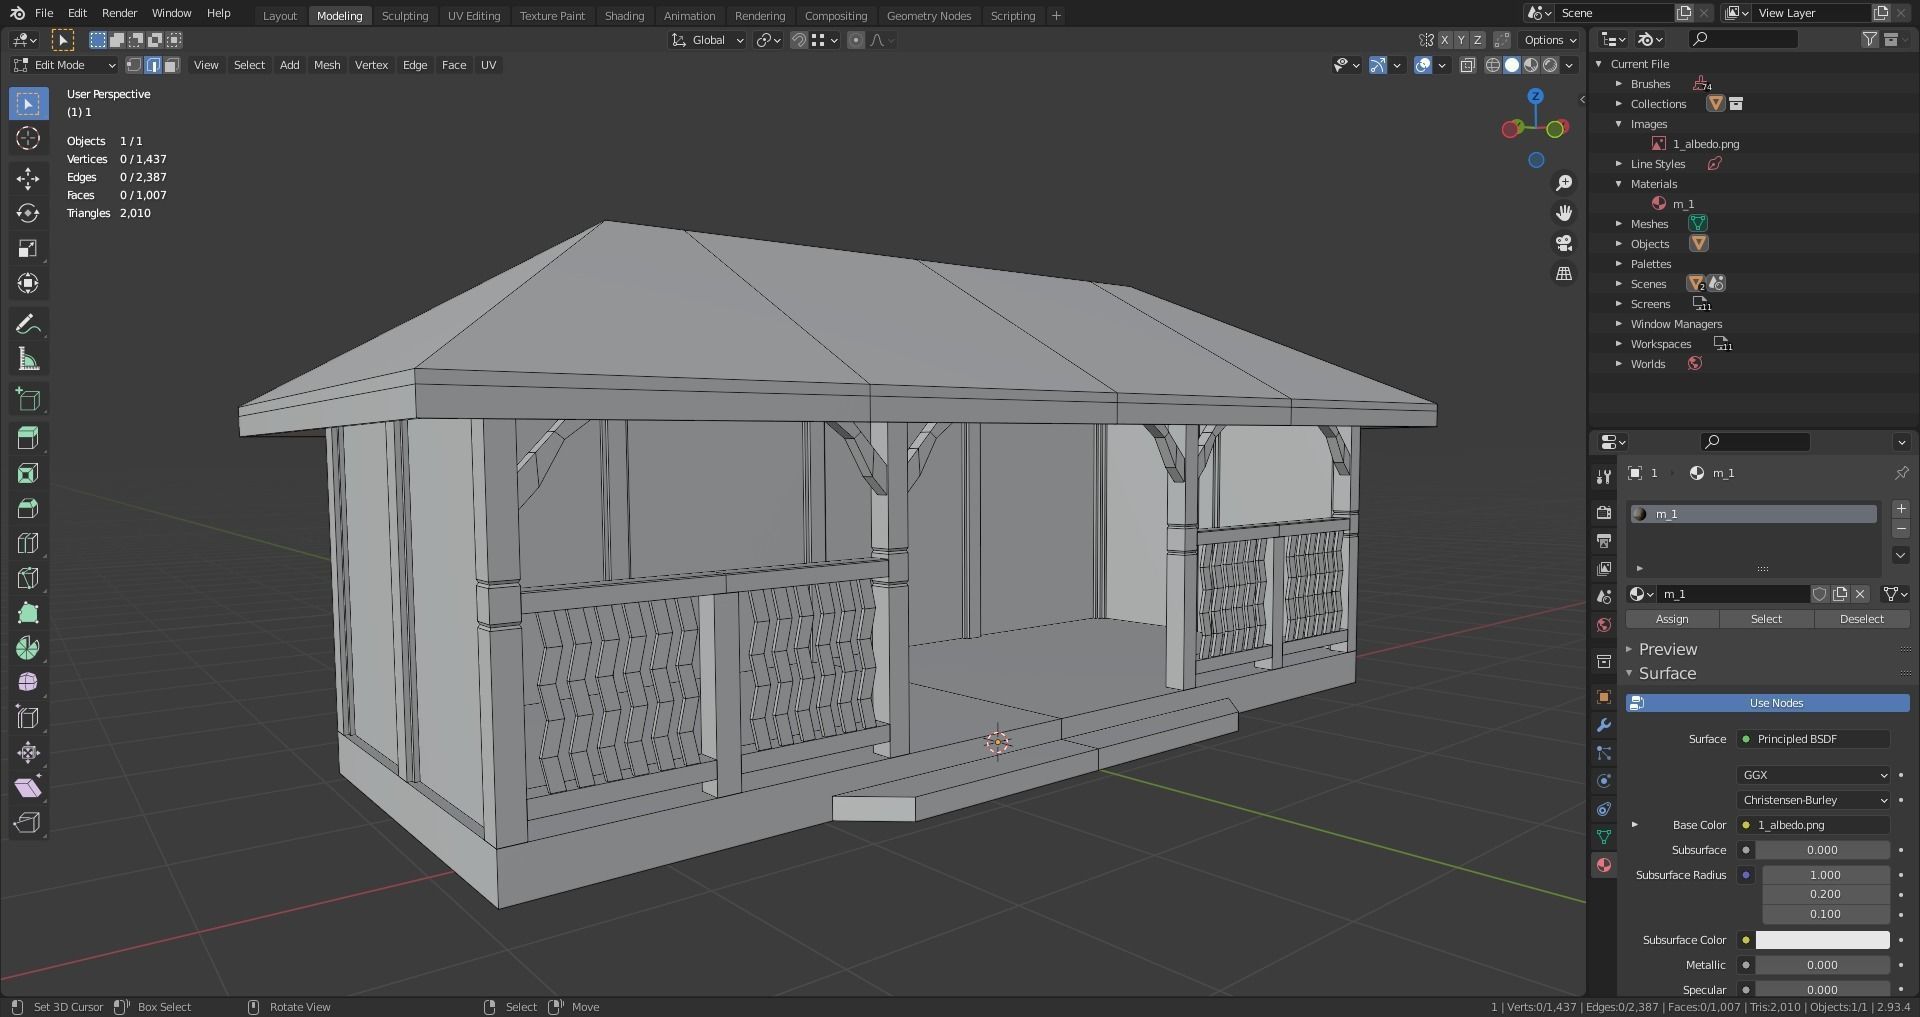Image resolution: width=1920 pixels, height=1017 pixels.
Task: Open the GGX distribution dropdown
Action: point(1813,775)
